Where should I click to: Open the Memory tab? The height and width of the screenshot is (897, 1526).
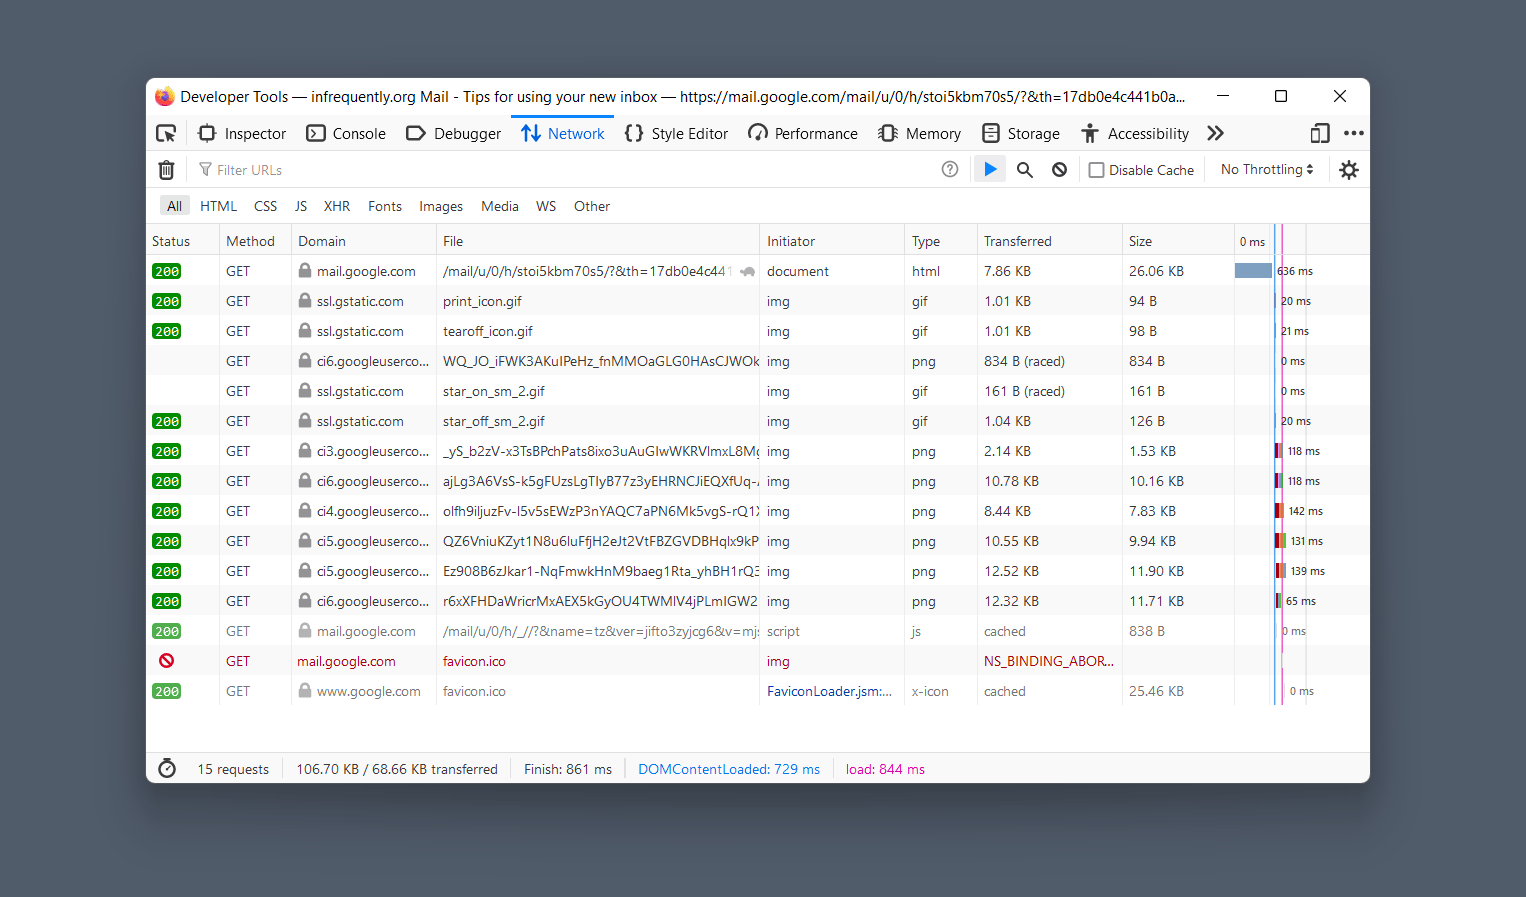pos(920,133)
